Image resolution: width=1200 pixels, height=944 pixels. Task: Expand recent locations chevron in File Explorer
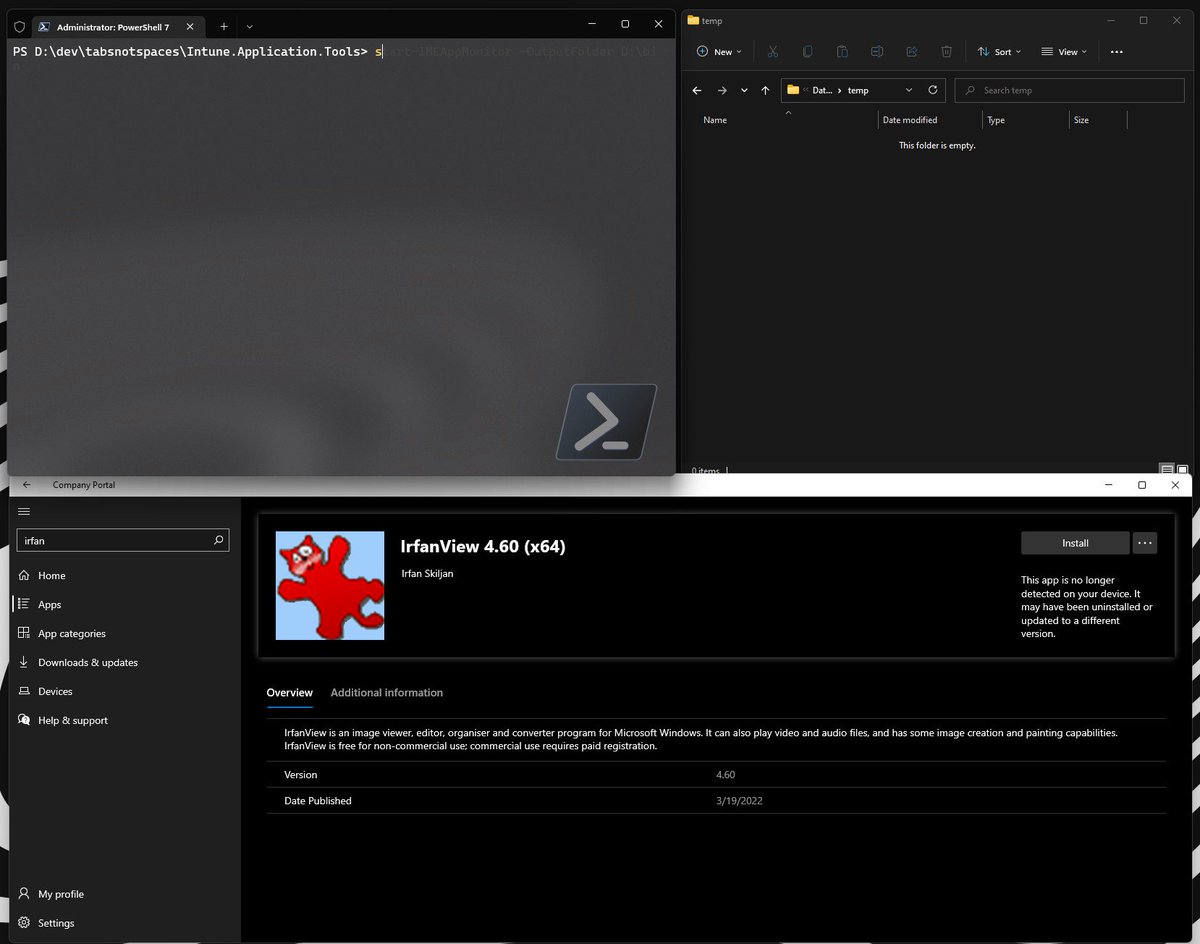coord(744,90)
